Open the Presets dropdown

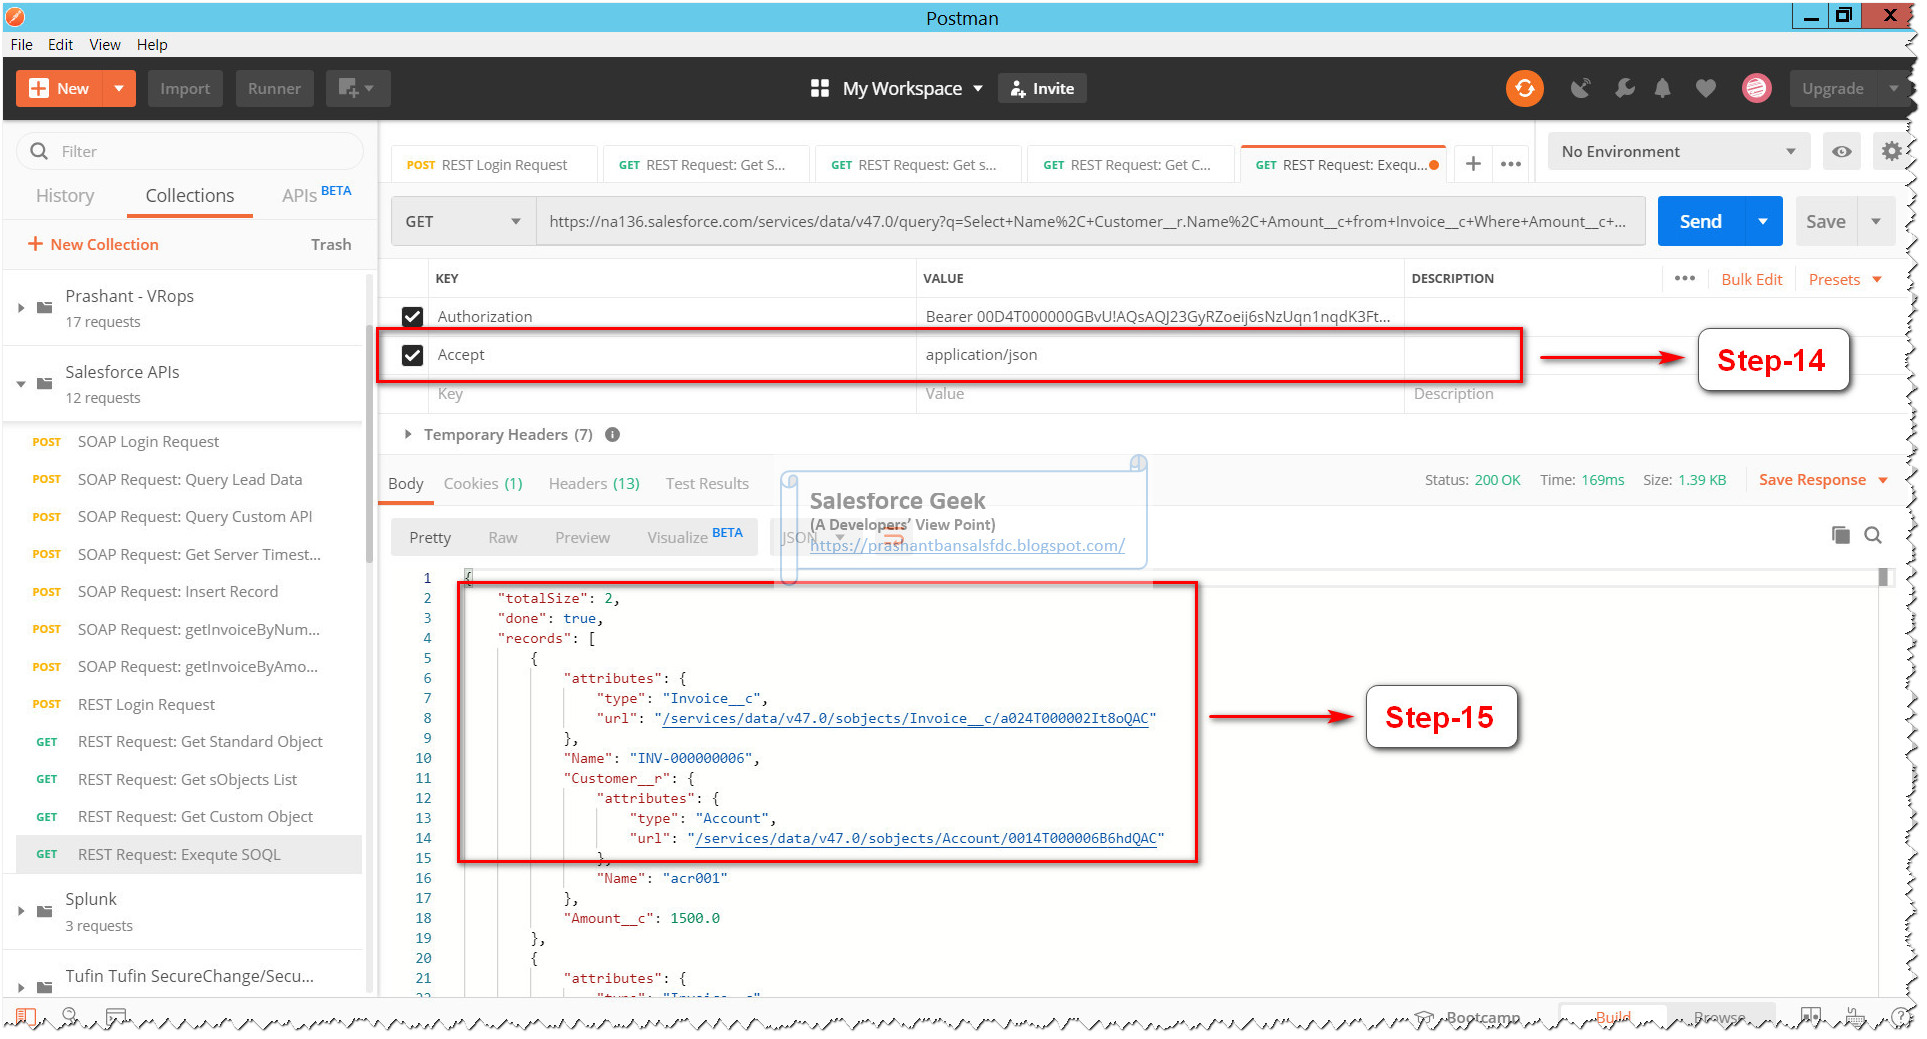coord(1845,279)
